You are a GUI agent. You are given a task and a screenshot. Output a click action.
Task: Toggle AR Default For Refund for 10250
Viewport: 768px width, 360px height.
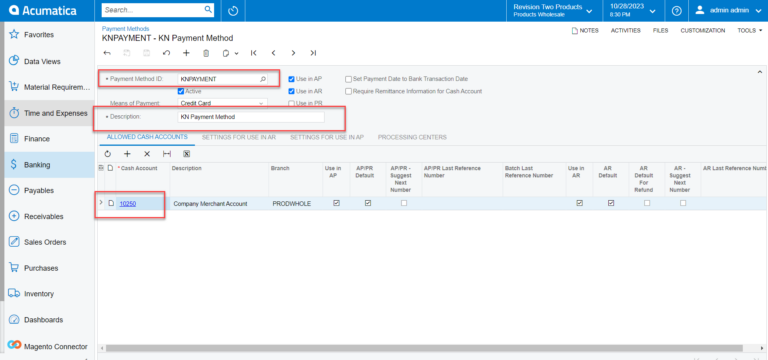click(x=647, y=203)
